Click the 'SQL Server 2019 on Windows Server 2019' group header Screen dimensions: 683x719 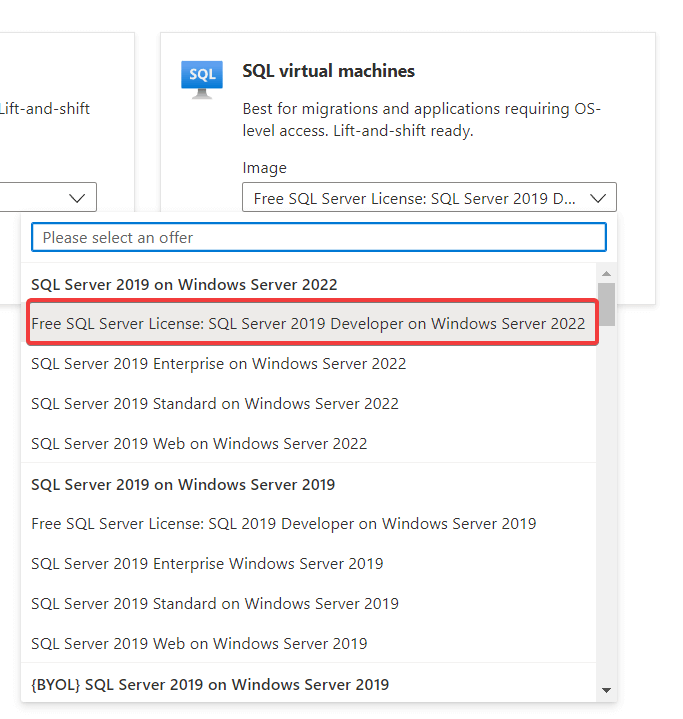click(183, 485)
